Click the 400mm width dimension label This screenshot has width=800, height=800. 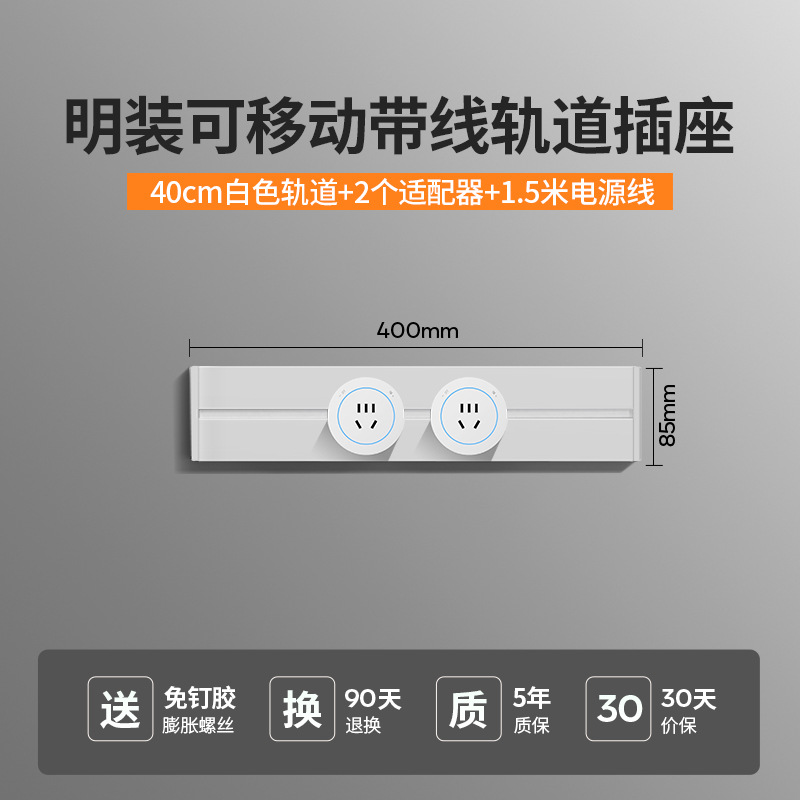(x=417, y=331)
